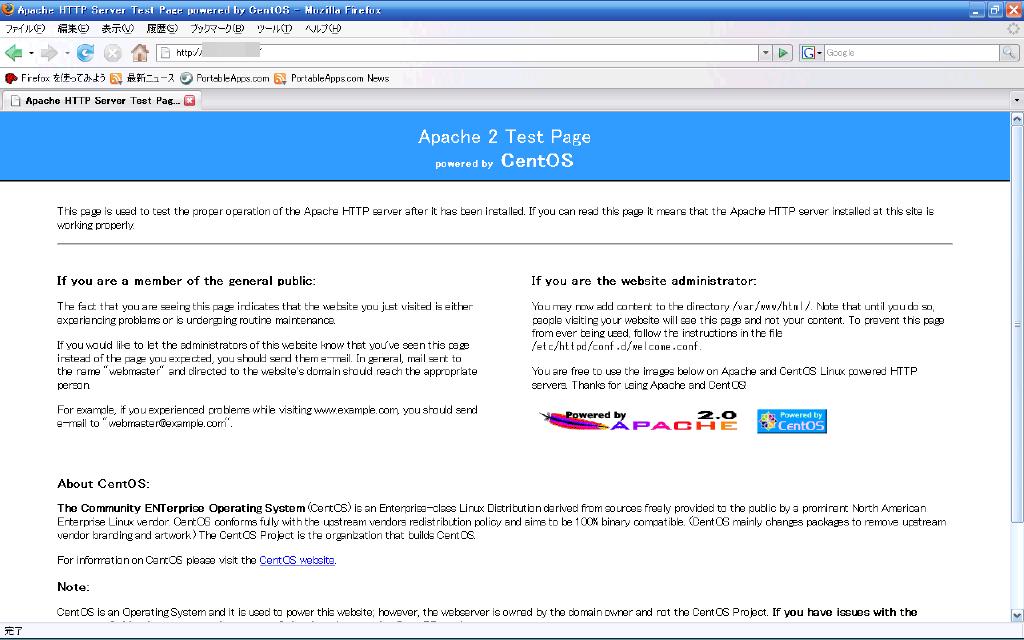The image size is (1024, 640).
Task: Minimize the Firefox window
Action: click(x=976, y=10)
